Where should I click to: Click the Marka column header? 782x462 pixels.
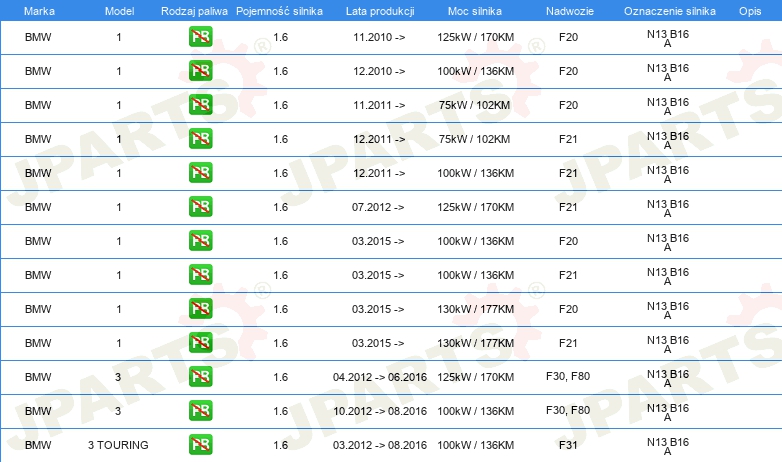coord(39,11)
